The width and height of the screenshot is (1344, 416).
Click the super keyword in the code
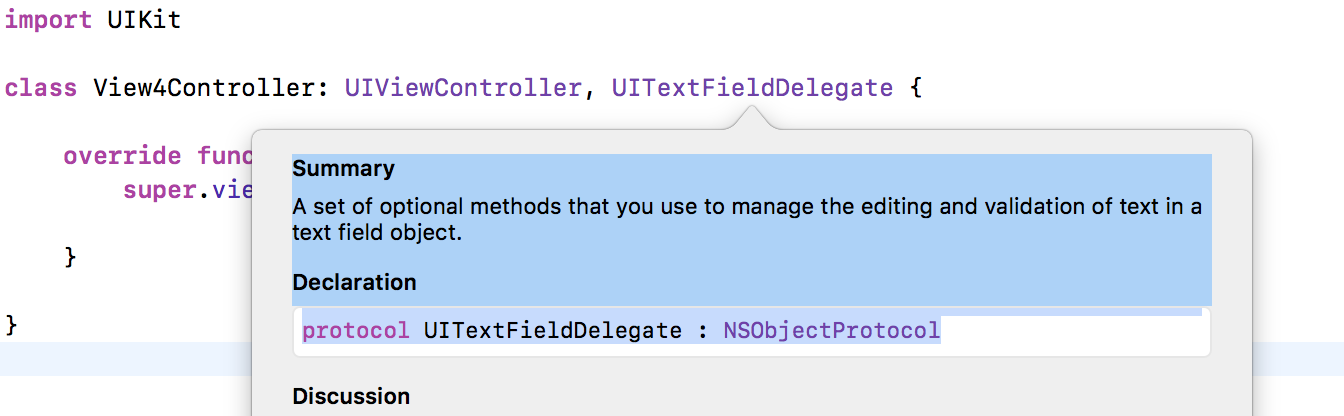[x=153, y=190]
